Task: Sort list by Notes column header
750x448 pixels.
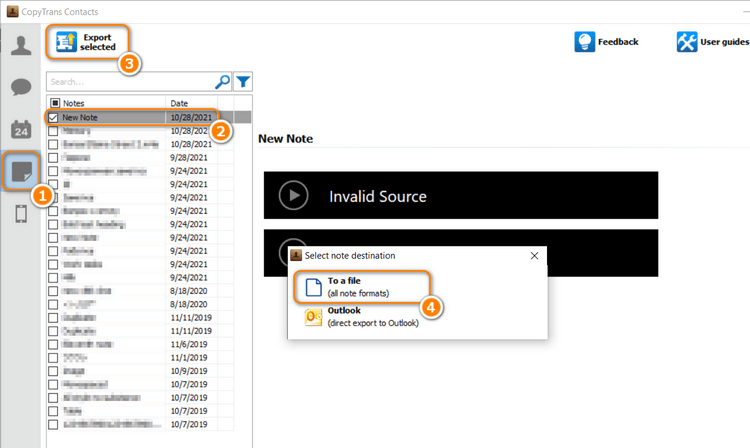Action: click(x=73, y=103)
